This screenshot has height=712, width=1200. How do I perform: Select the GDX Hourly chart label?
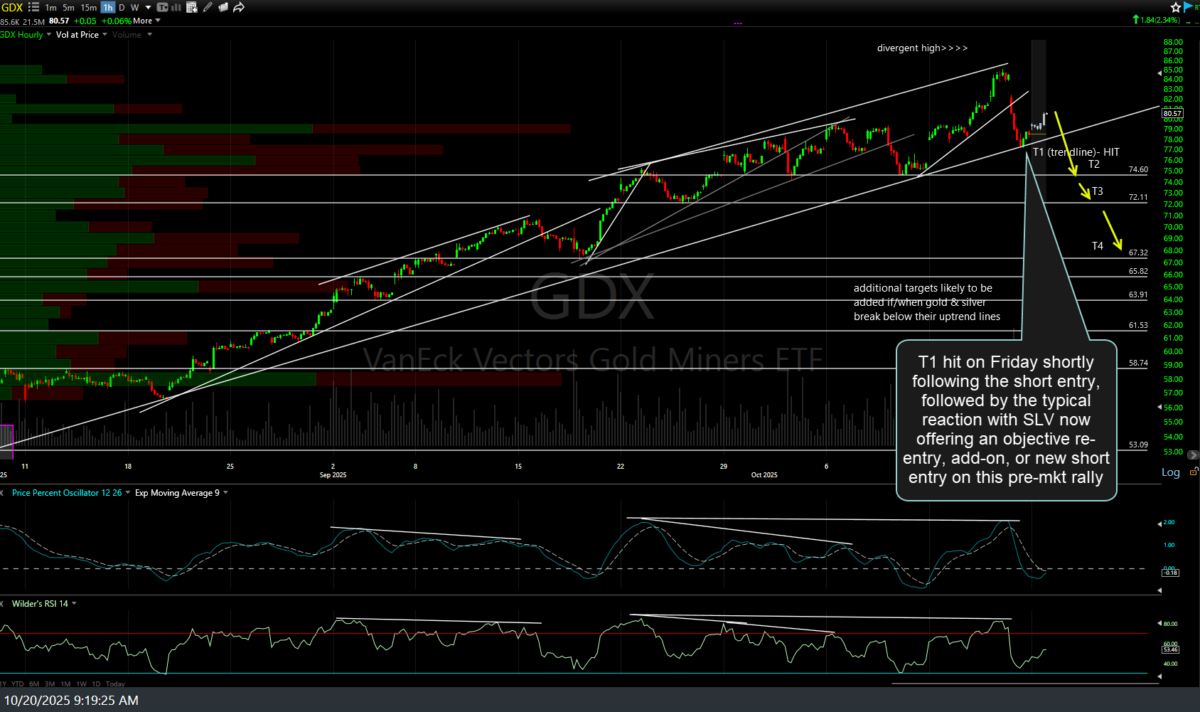tap(20, 33)
